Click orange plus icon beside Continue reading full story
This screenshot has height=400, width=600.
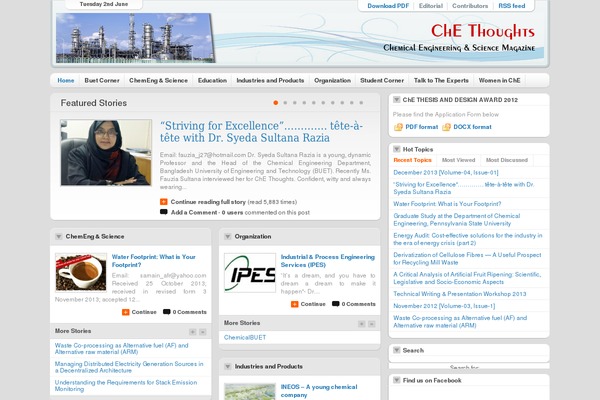point(163,202)
